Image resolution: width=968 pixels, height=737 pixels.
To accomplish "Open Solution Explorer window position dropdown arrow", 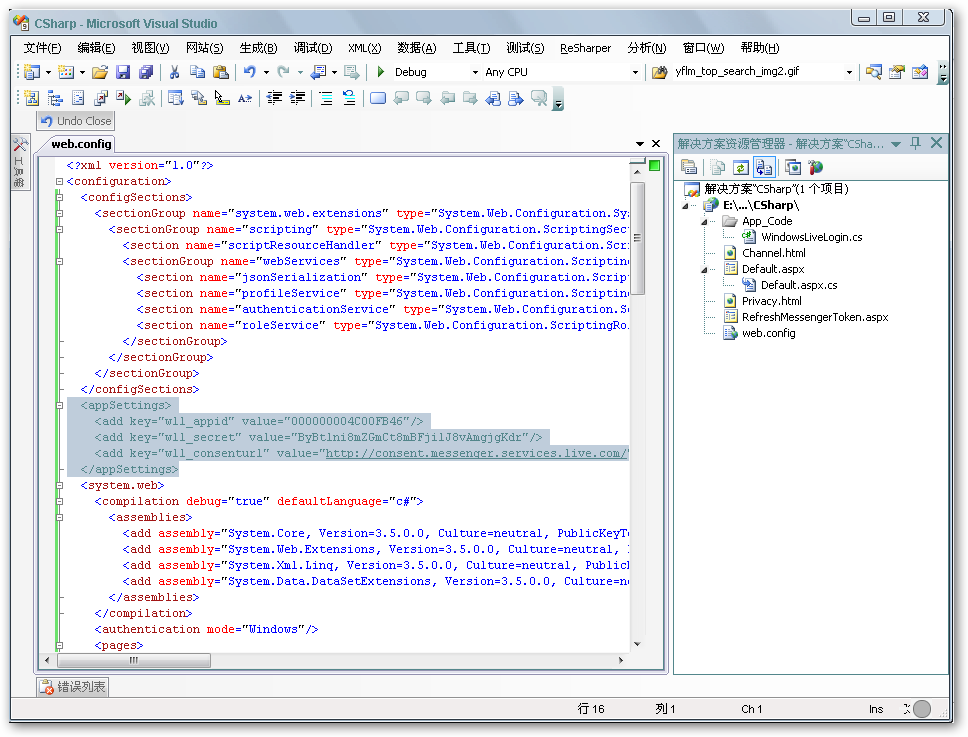I will (x=896, y=144).
